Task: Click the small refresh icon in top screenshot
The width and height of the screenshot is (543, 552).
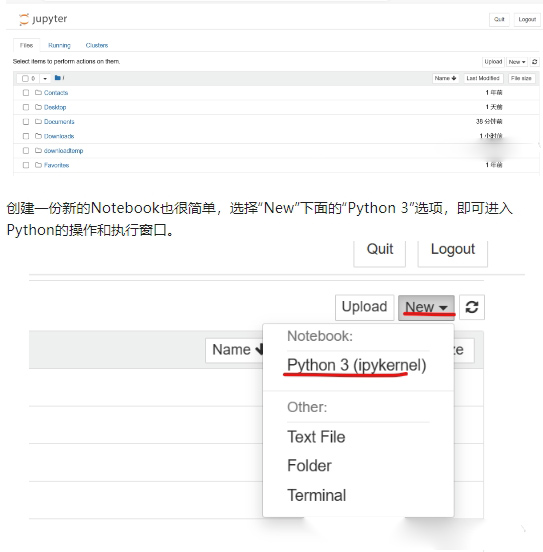Action: click(535, 62)
